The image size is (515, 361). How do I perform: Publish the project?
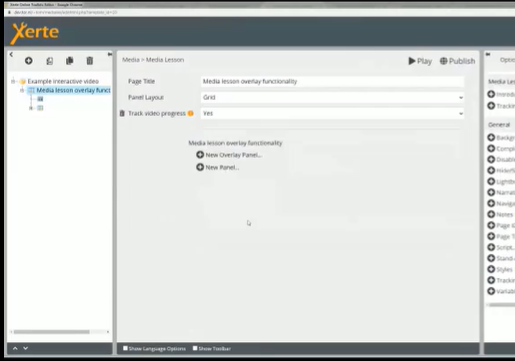(457, 61)
